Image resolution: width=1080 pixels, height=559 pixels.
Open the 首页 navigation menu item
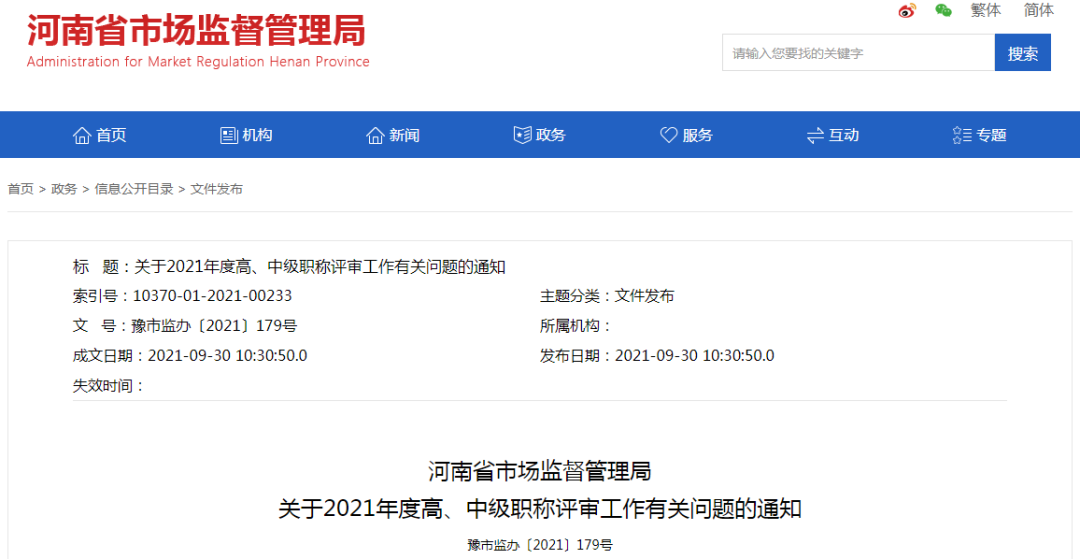[x=111, y=135]
